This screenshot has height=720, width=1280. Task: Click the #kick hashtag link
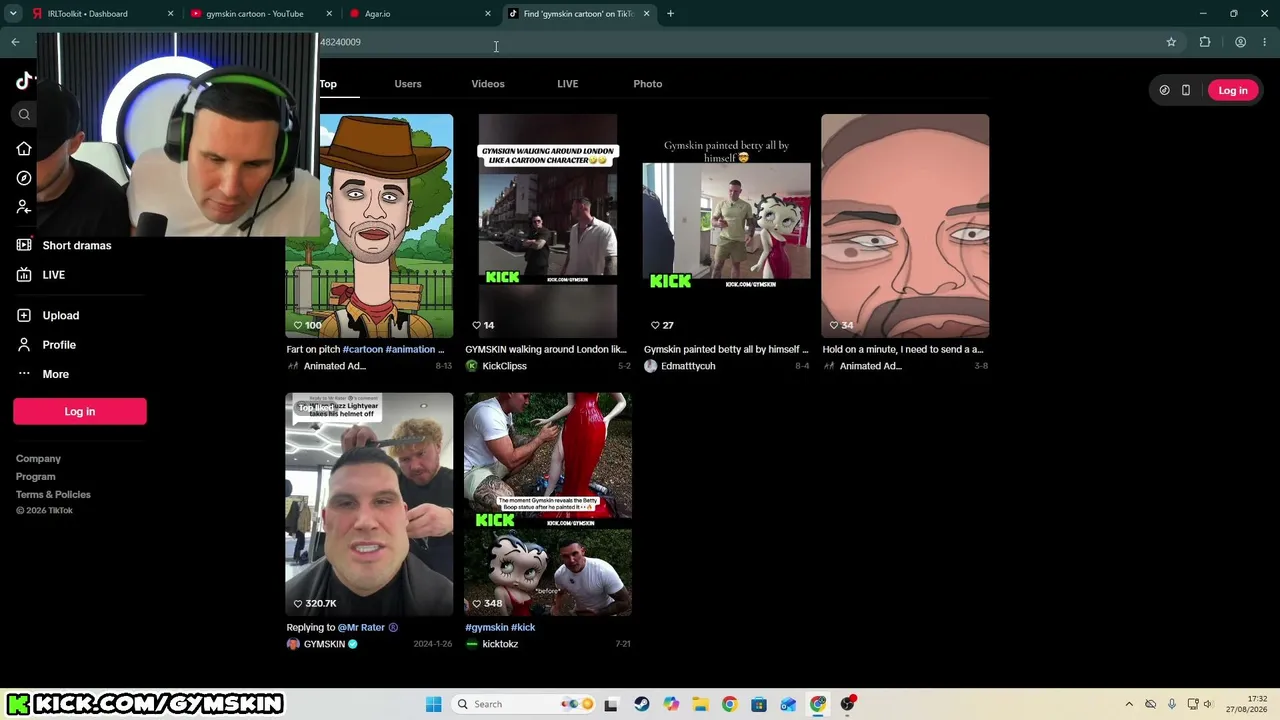click(x=523, y=628)
